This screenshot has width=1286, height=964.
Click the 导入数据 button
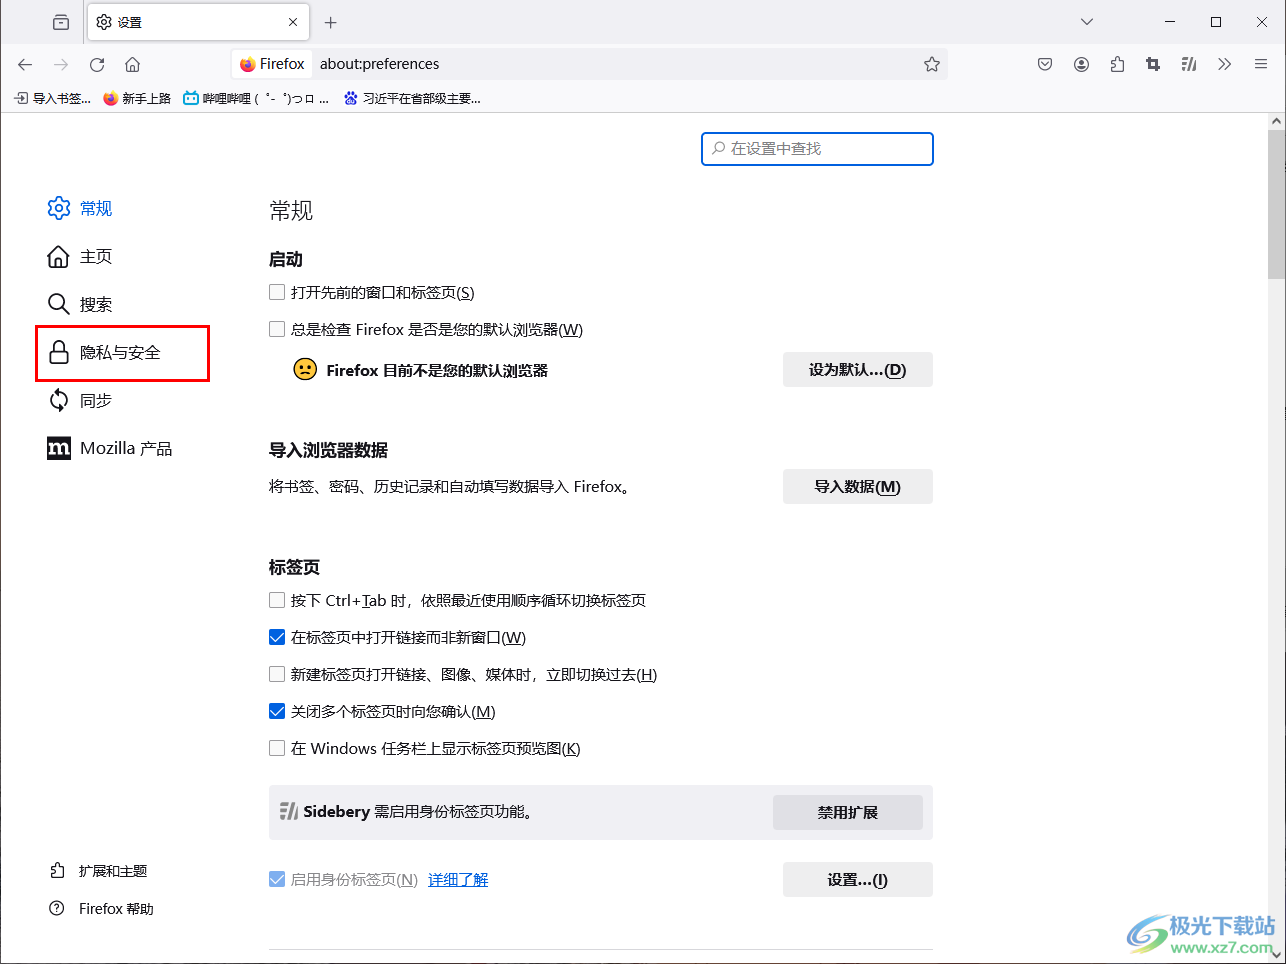coord(858,487)
